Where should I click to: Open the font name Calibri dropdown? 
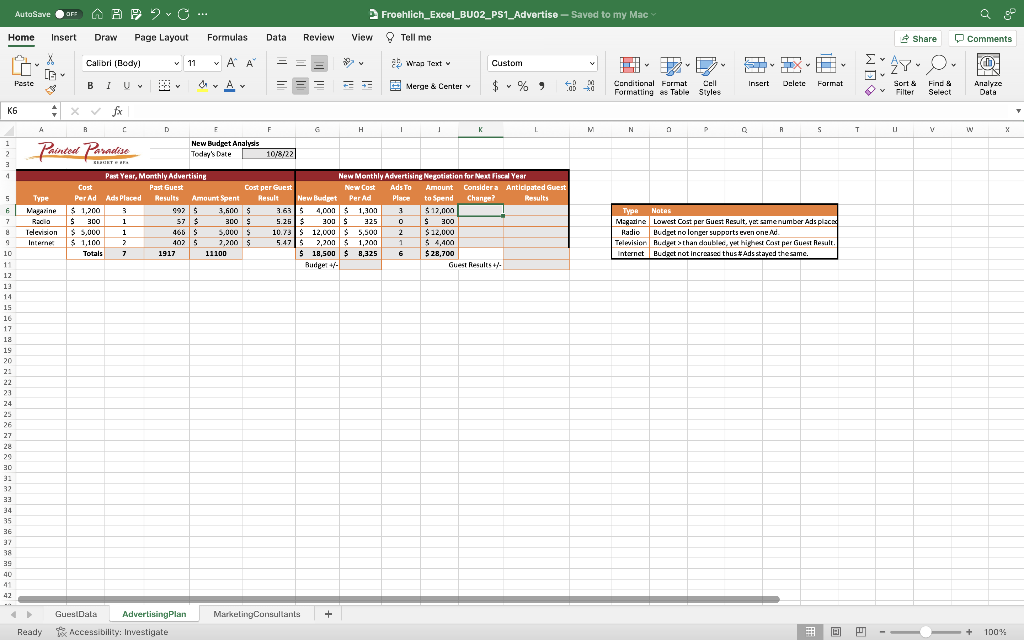pyautogui.click(x=176, y=63)
